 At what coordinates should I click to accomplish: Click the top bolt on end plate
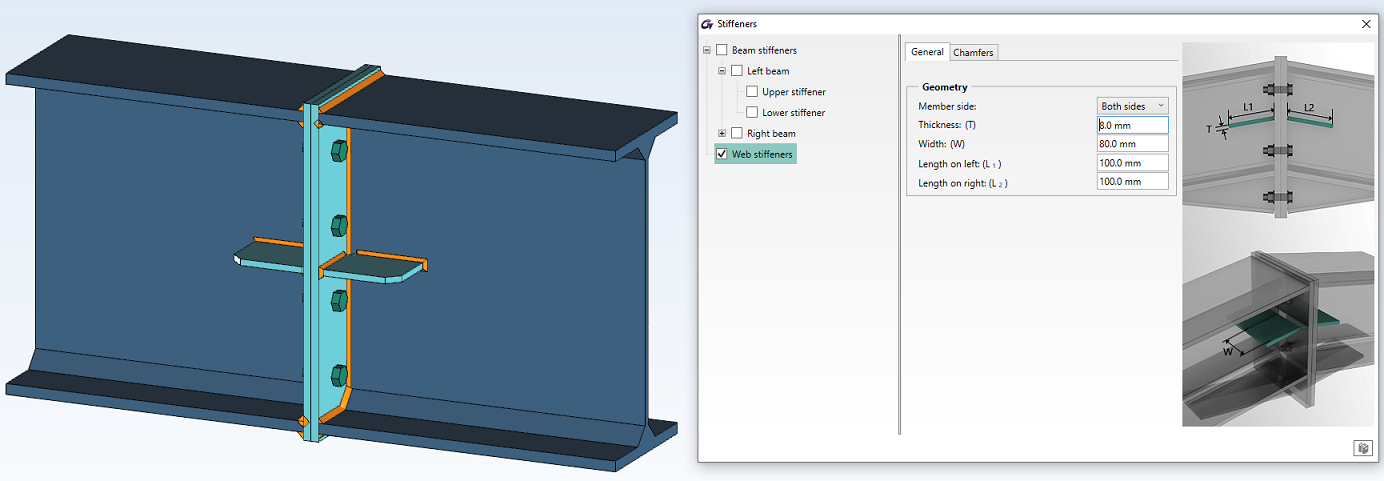pyautogui.click(x=338, y=151)
